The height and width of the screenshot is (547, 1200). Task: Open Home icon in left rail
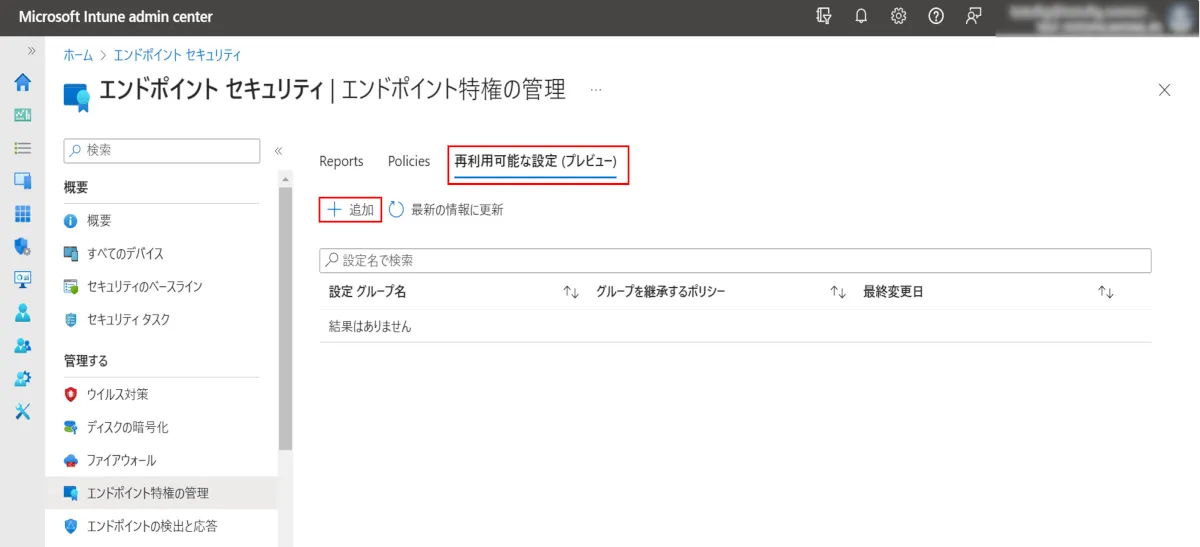click(22, 82)
